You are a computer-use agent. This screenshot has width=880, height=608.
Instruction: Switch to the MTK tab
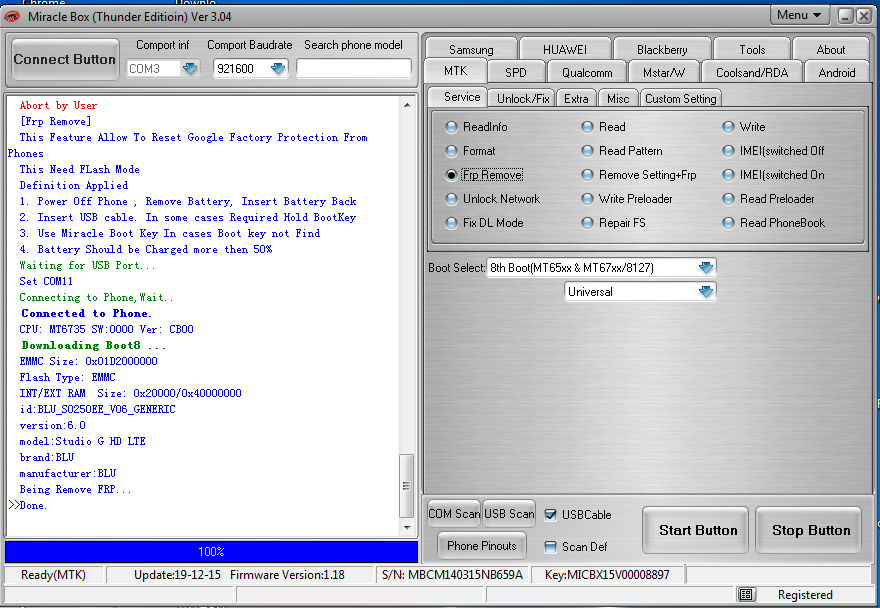[x=455, y=71]
